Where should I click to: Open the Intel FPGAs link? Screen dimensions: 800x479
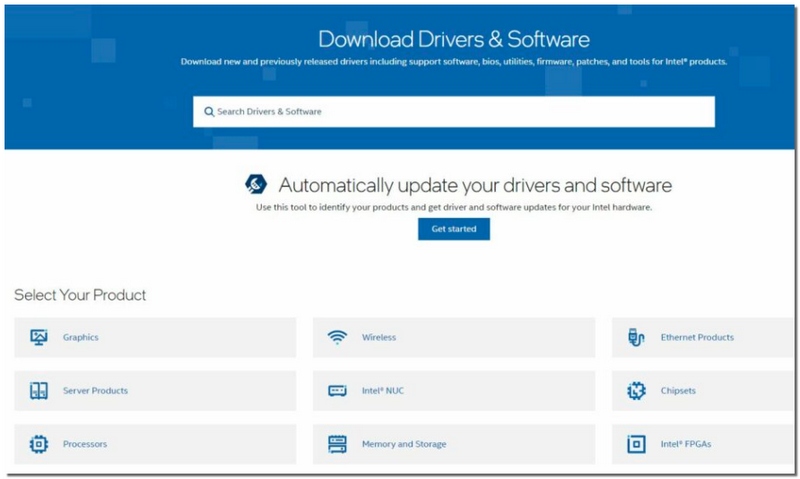[x=686, y=444]
